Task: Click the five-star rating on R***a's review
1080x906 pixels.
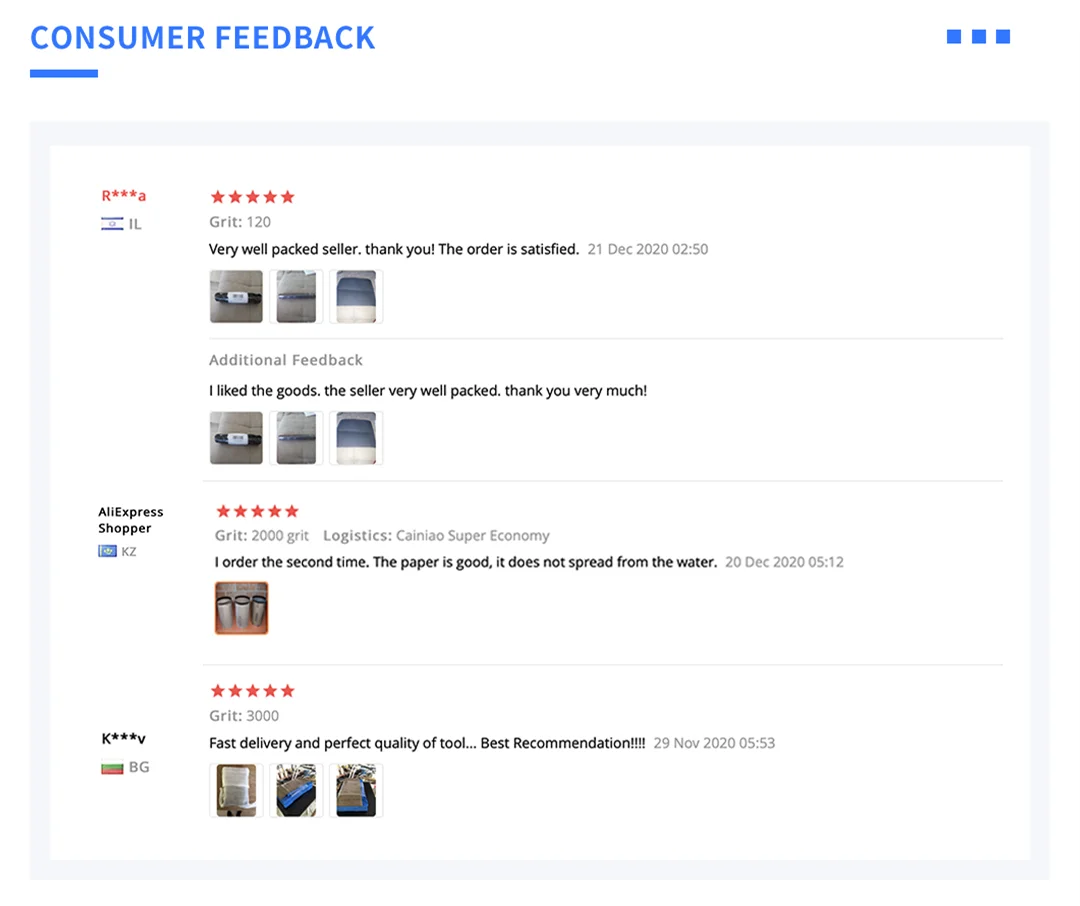Action: click(x=252, y=197)
